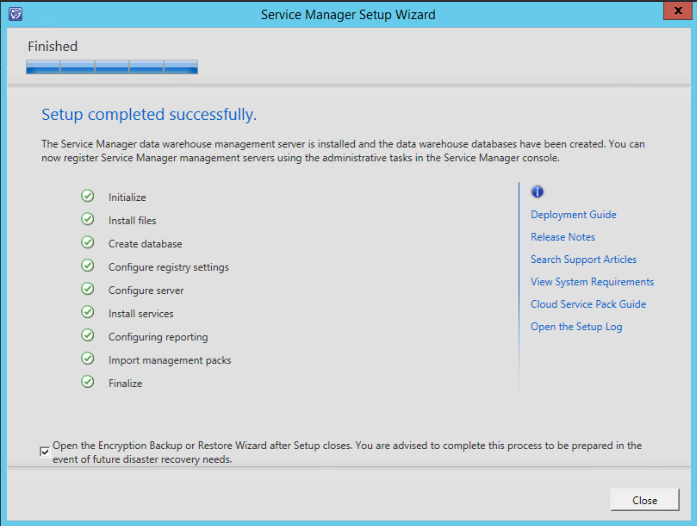The image size is (697, 526).
Task: Click the green checkmark next to Install files
Action: click(x=88, y=220)
